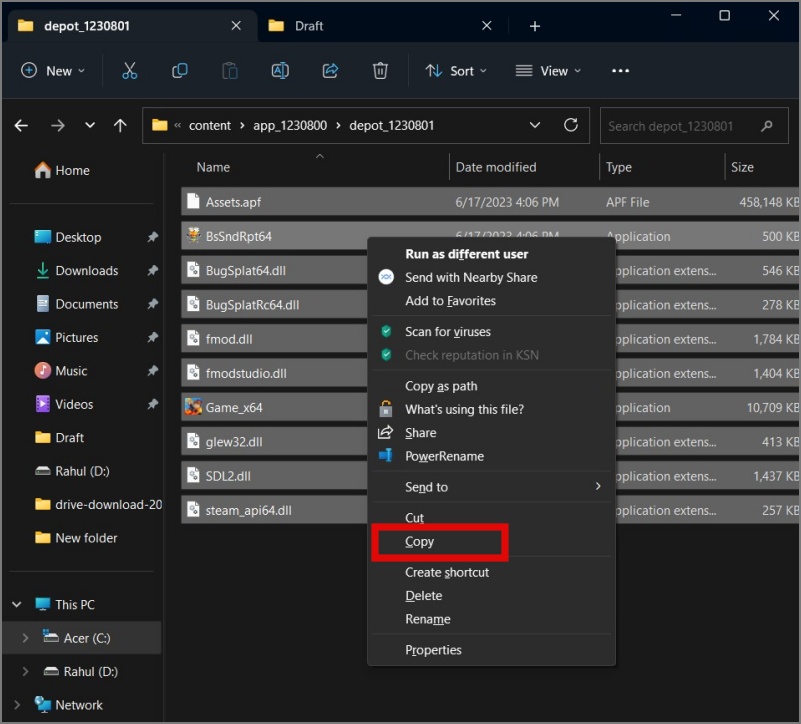Image resolution: width=801 pixels, height=724 pixels.
Task: Click the Game_x64 application icon
Action: [x=193, y=407]
